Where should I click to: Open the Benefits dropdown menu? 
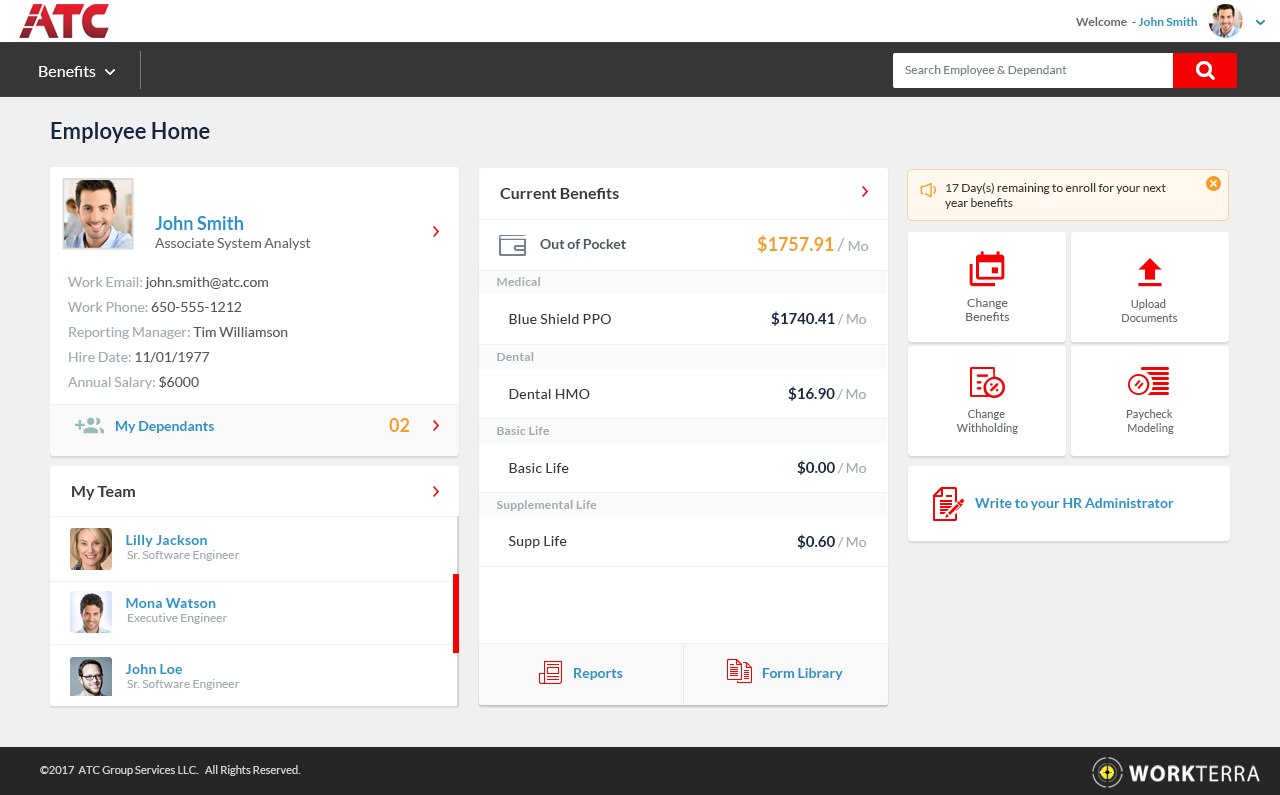[77, 71]
